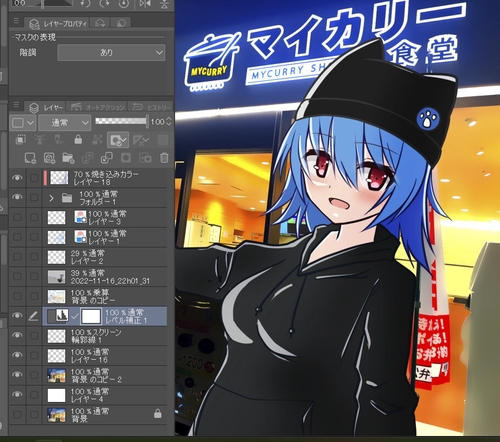Click the lock icon on 背景 layer
The image size is (500, 442).
point(158,414)
